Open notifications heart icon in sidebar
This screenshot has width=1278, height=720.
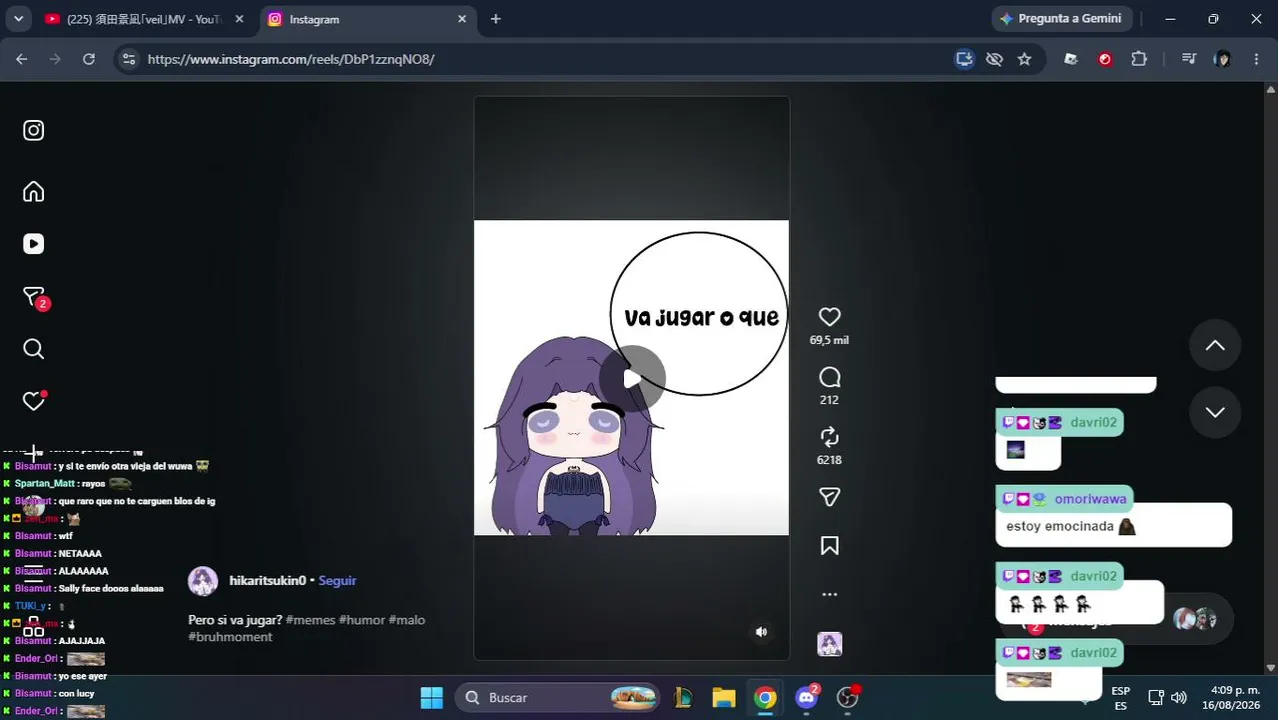click(33, 401)
